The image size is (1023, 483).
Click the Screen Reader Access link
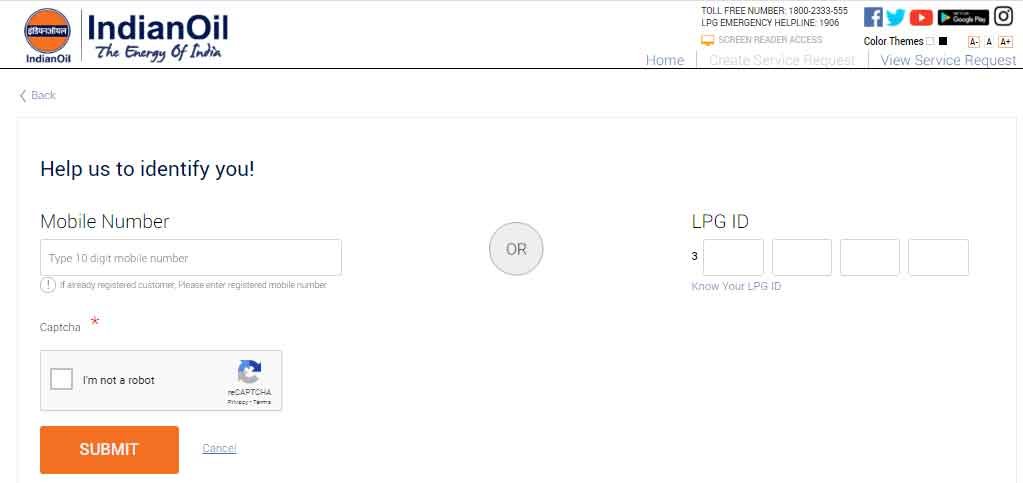[x=770, y=40]
